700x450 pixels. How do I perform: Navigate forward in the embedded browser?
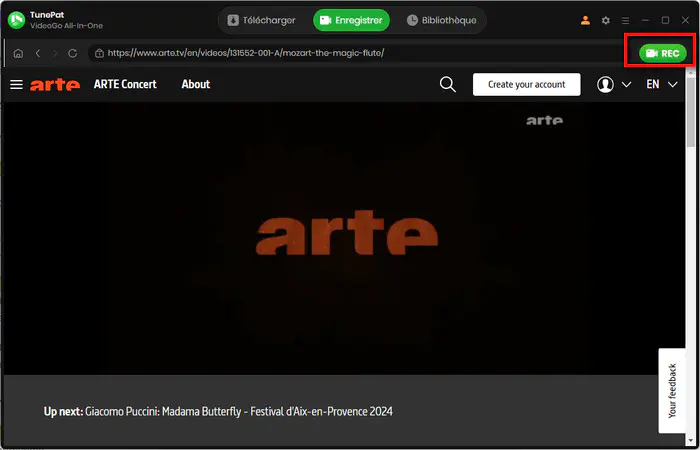55,54
